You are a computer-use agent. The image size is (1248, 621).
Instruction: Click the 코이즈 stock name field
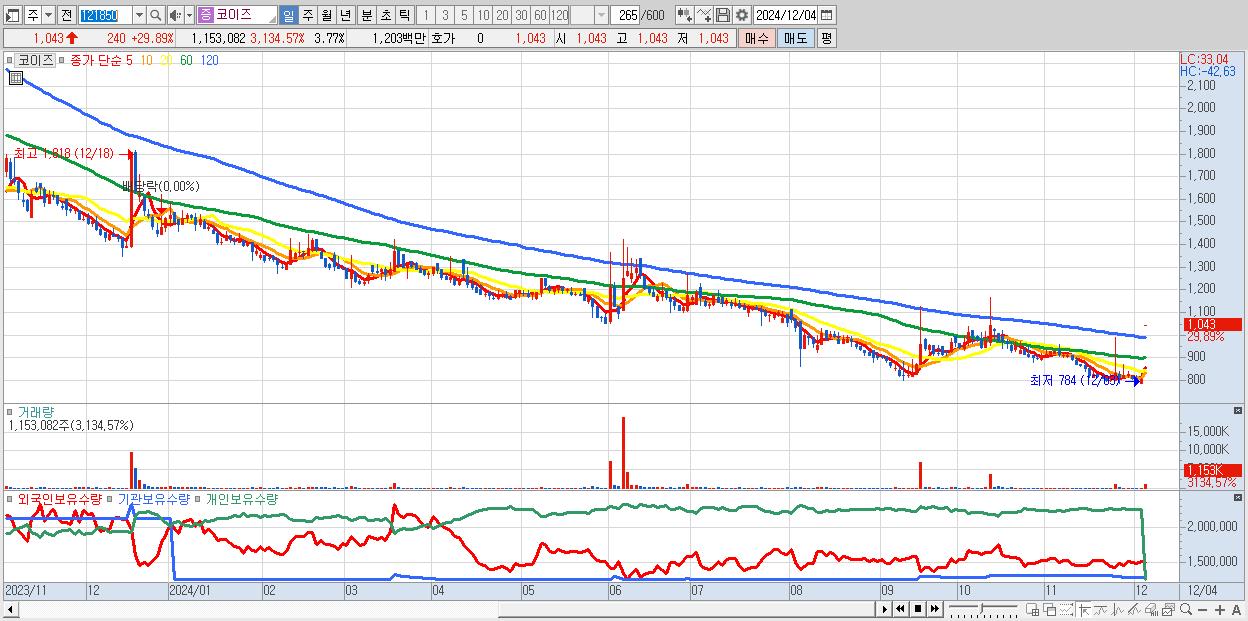point(236,15)
